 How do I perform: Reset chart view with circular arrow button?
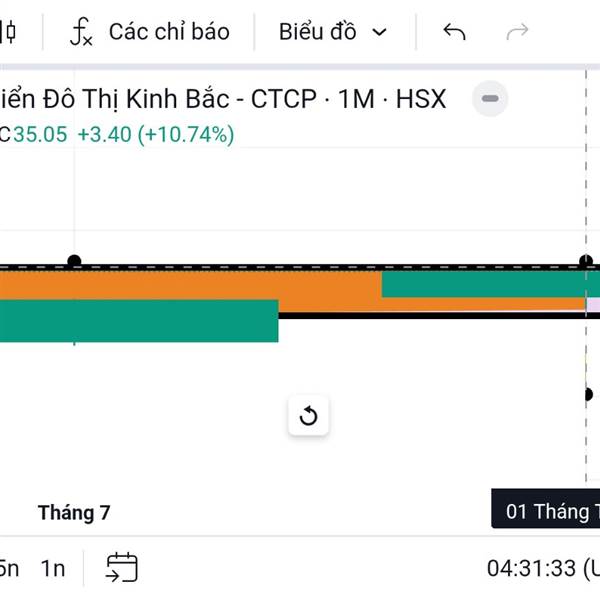[x=308, y=416]
